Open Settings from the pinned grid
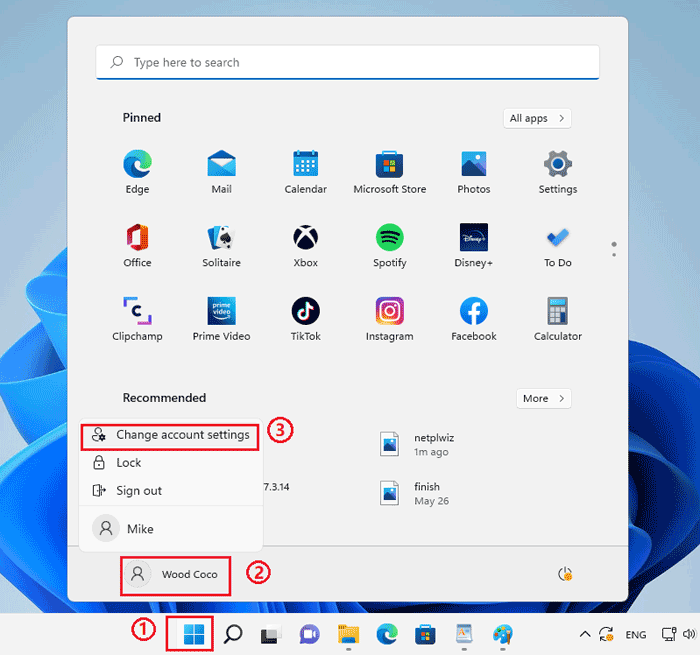Image resolution: width=700 pixels, height=655 pixels. (x=558, y=172)
